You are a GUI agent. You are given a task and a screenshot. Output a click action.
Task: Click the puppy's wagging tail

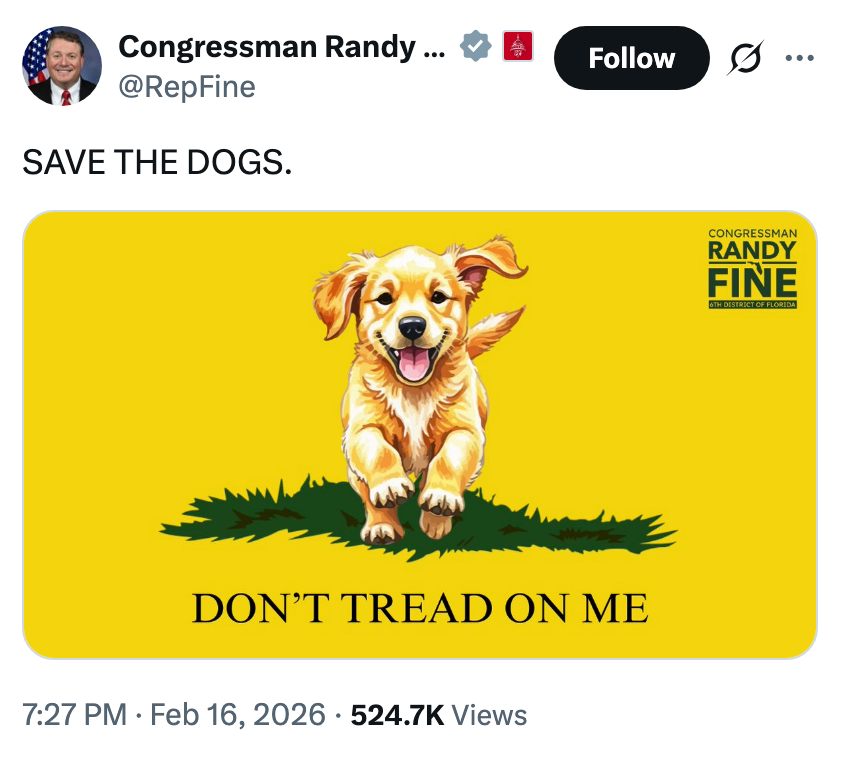[x=495, y=330]
